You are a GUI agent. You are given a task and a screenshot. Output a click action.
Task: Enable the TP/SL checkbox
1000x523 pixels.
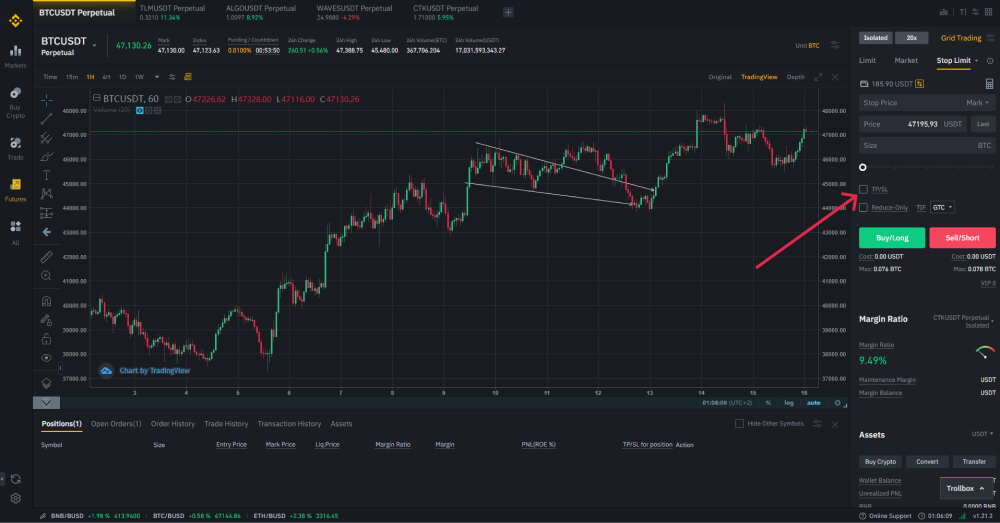pos(864,189)
